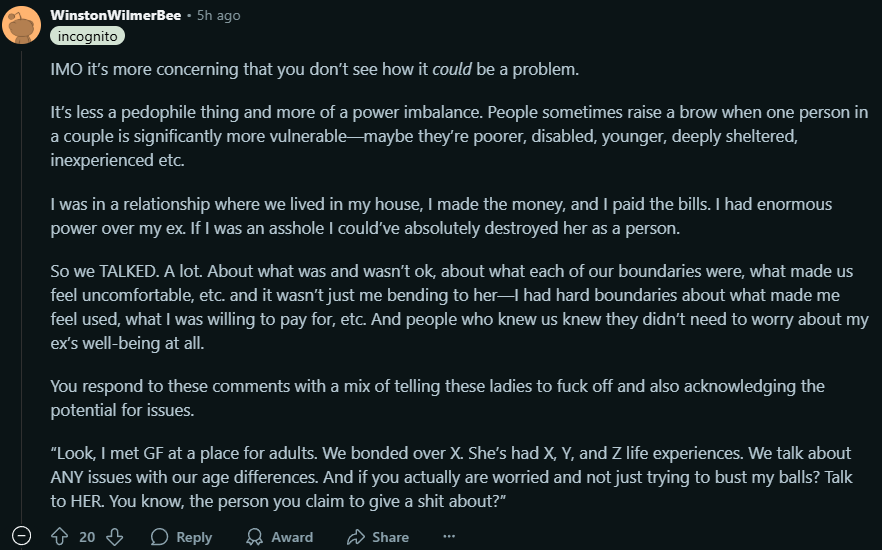The height and width of the screenshot is (550, 882).
Task: Click the vote count showing 20
Action: coord(87,537)
